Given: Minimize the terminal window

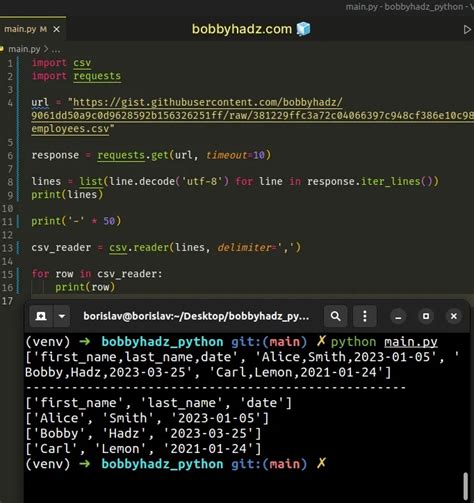Looking at the screenshot, I should pyautogui.click(x=398, y=316).
